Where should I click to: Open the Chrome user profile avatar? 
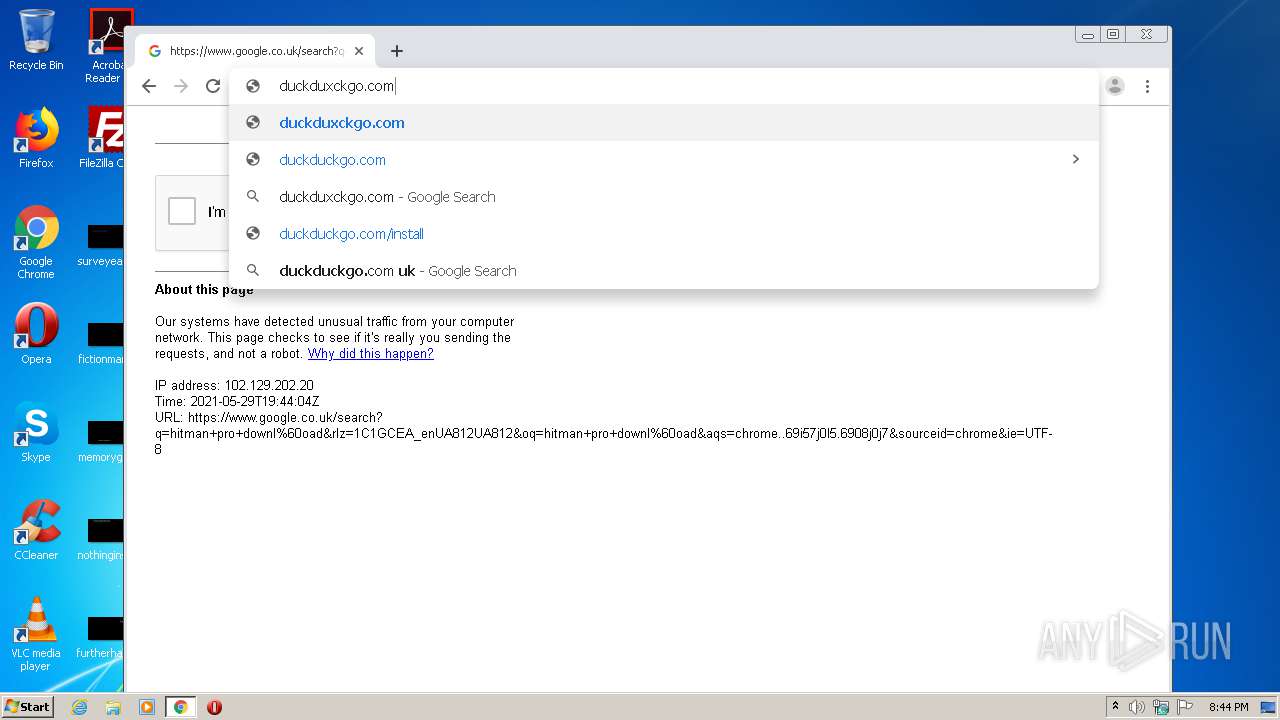(1115, 86)
